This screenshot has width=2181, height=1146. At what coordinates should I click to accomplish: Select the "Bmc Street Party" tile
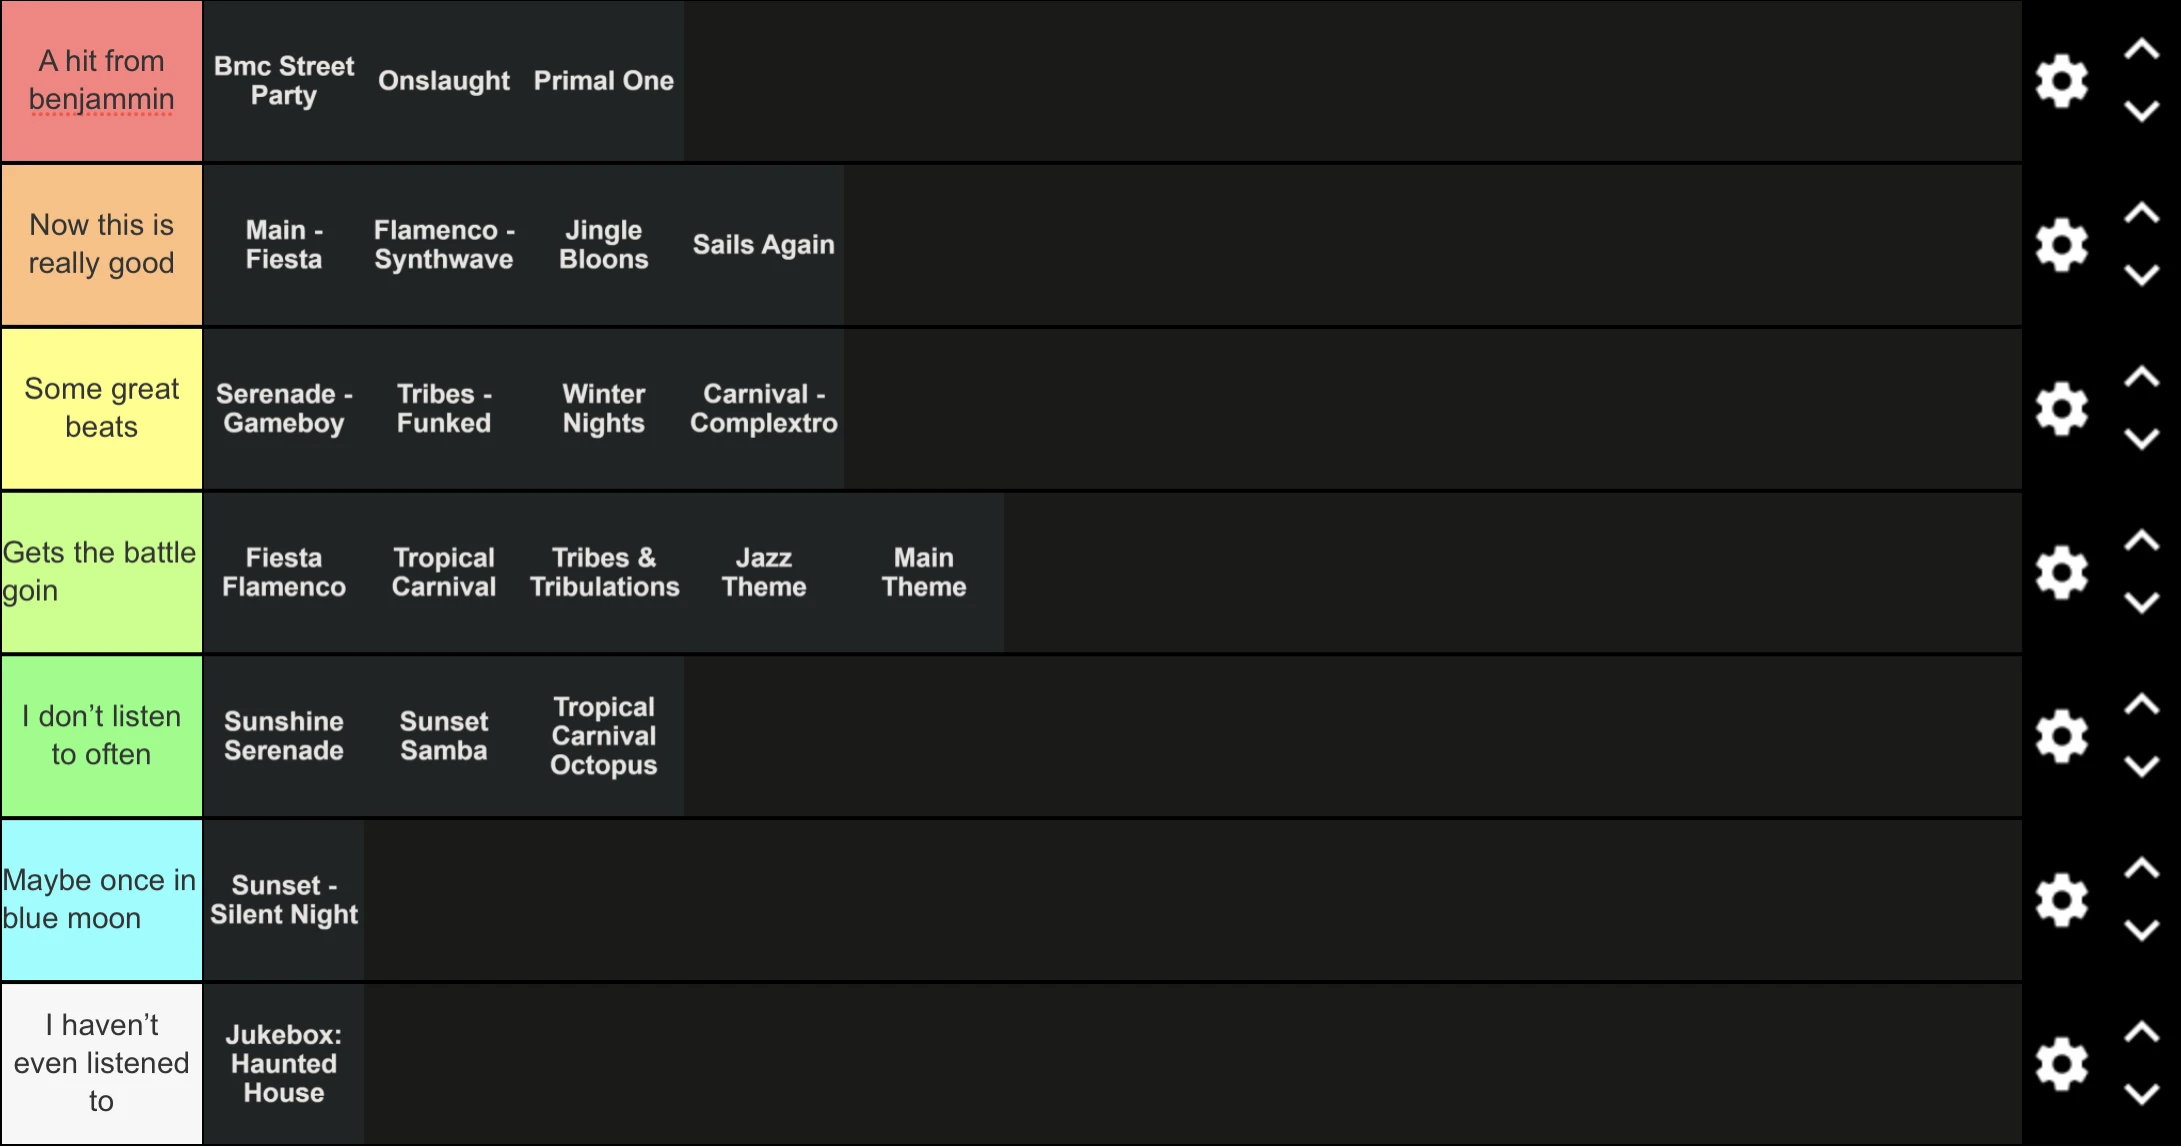click(x=283, y=80)
